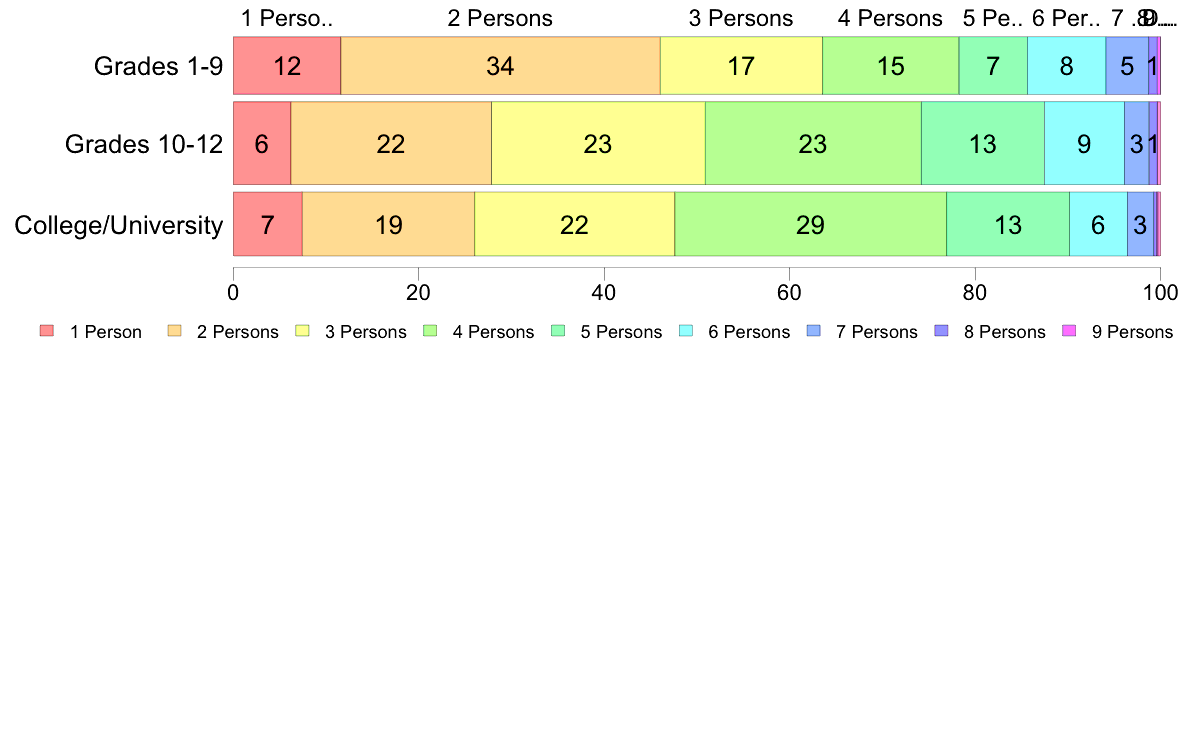The image size is (1188, 736).
Task: Click the 2 Persons orange legend swatch
Action: [x=174, y=330]
